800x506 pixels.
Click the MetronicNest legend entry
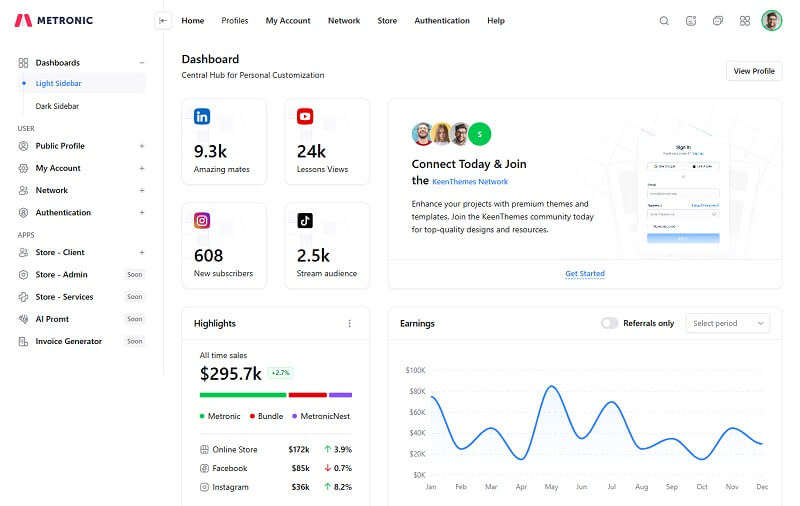click(321, 416)
